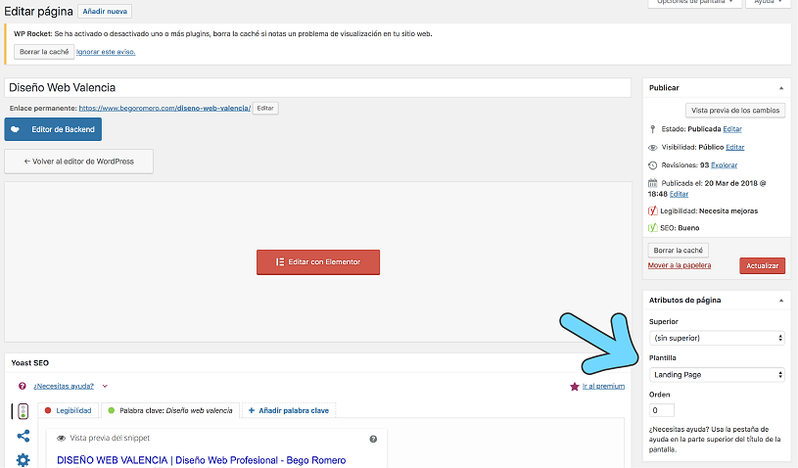Click the Yoast readability icon beside Legibilidad

click(652, 211)
